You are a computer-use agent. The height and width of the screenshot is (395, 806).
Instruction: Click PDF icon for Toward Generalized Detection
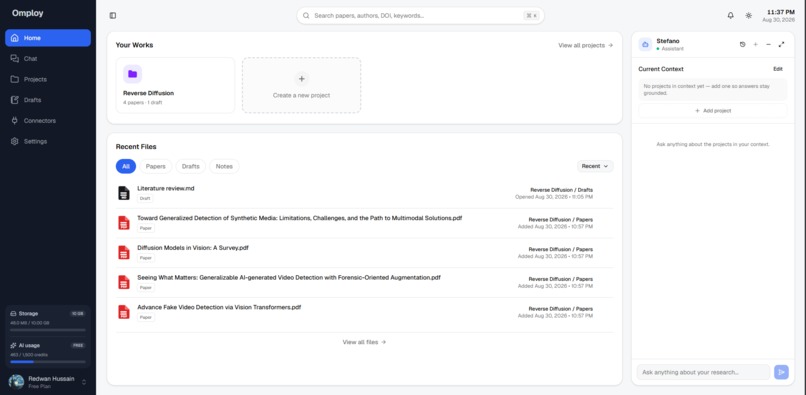(124, 223)
